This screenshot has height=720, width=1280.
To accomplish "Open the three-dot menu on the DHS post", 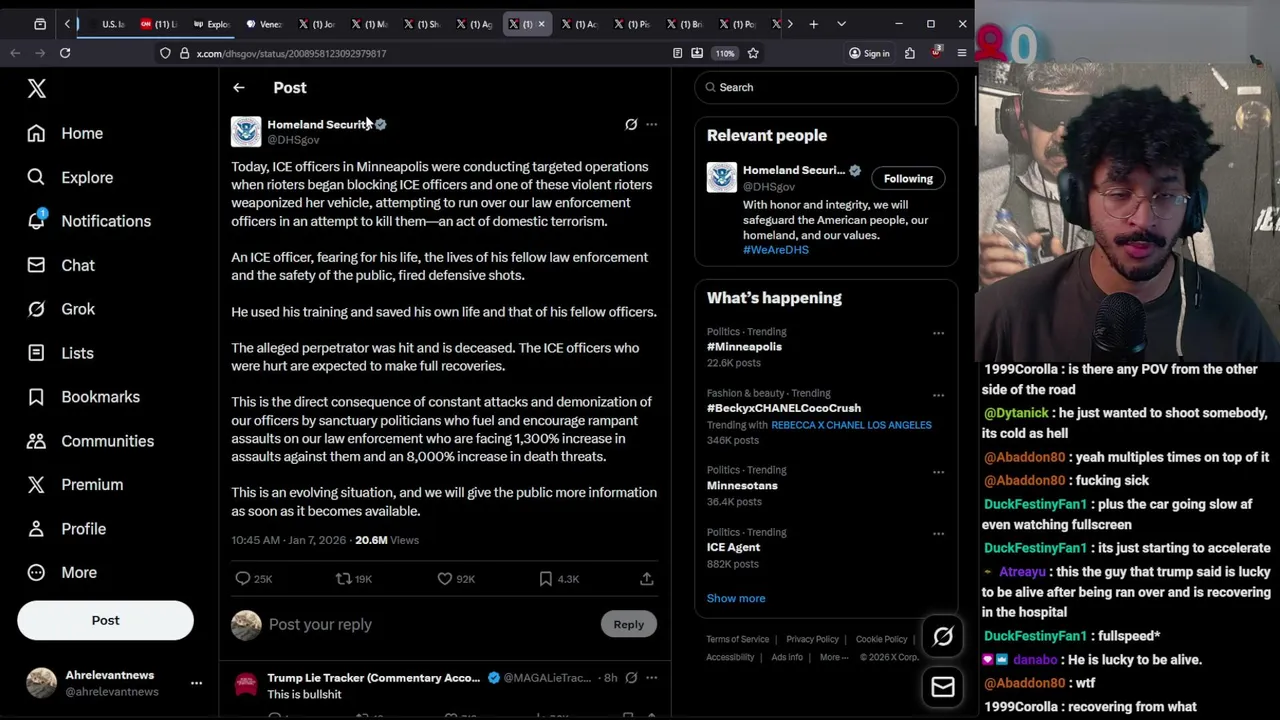I will tap(651, 124).
